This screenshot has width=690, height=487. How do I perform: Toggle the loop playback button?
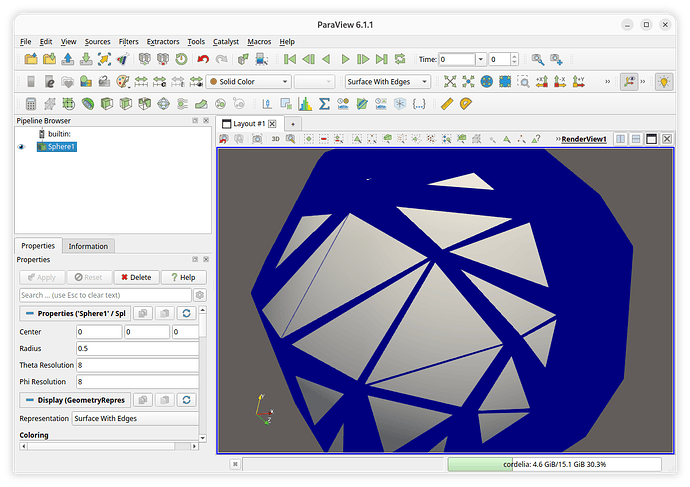coord(400,59)
